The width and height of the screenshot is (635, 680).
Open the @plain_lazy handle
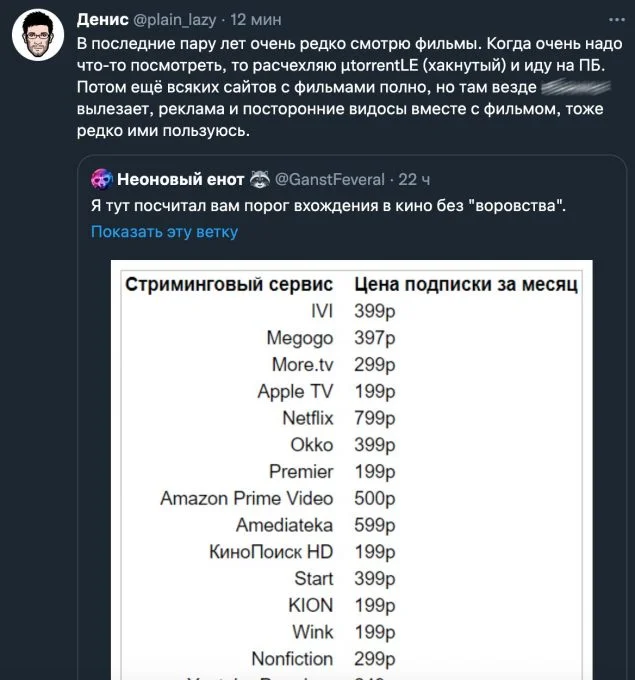[174, 20]
